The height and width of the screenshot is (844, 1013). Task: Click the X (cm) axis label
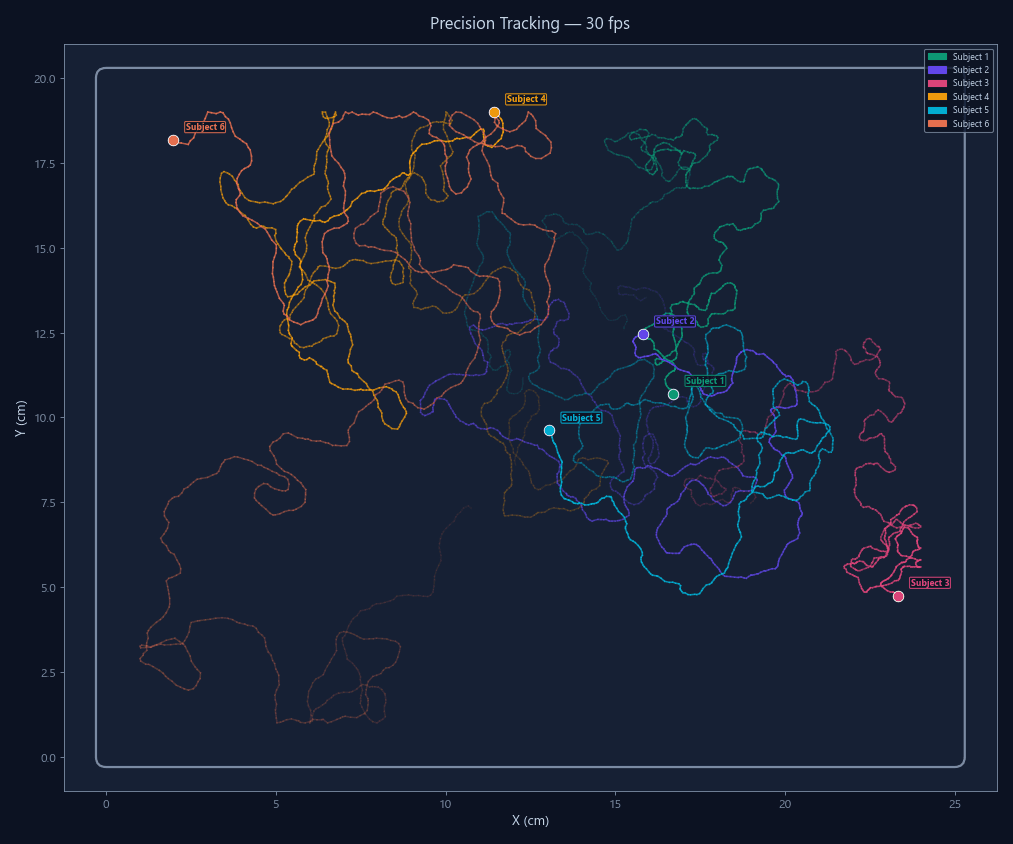point(530,821)
